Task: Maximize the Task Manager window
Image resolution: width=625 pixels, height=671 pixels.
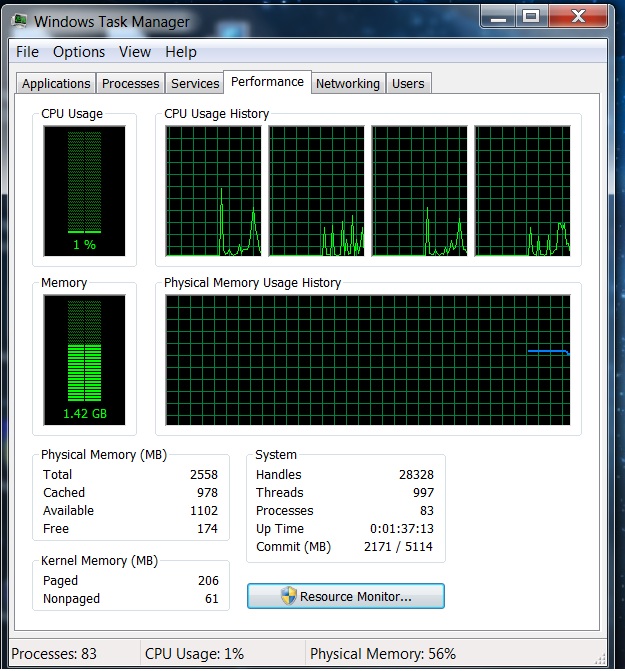Action: pyautogui.click(x=531, y=18)
